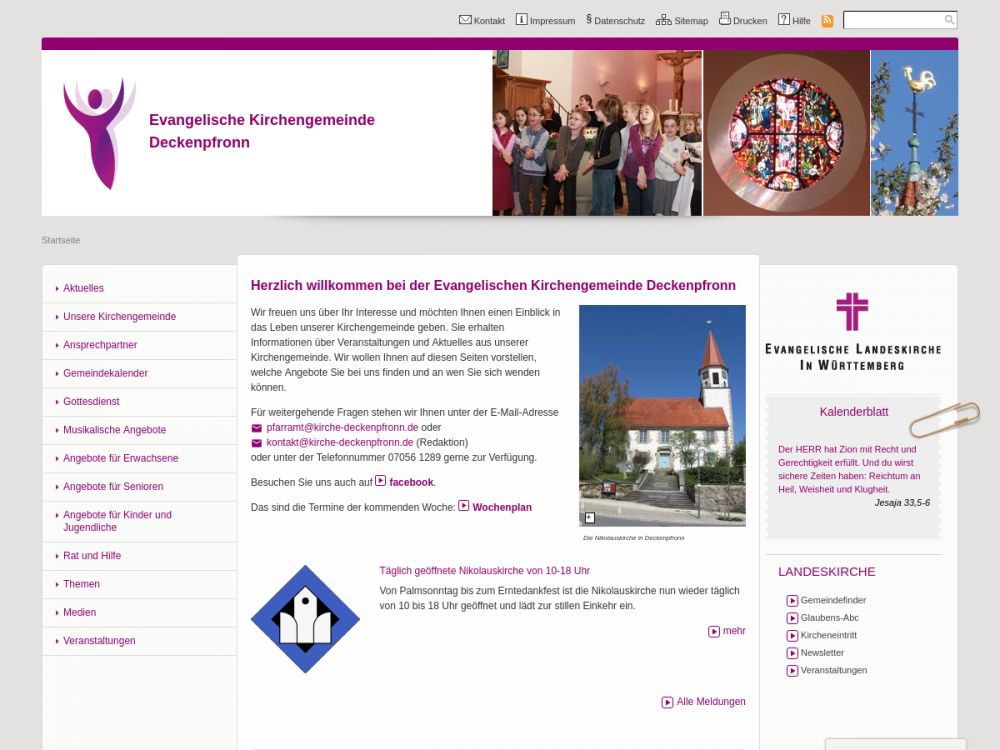Click the Sitemap tree icon
The height and width of the screenshot is (750, 1000).
click(663, 20)
